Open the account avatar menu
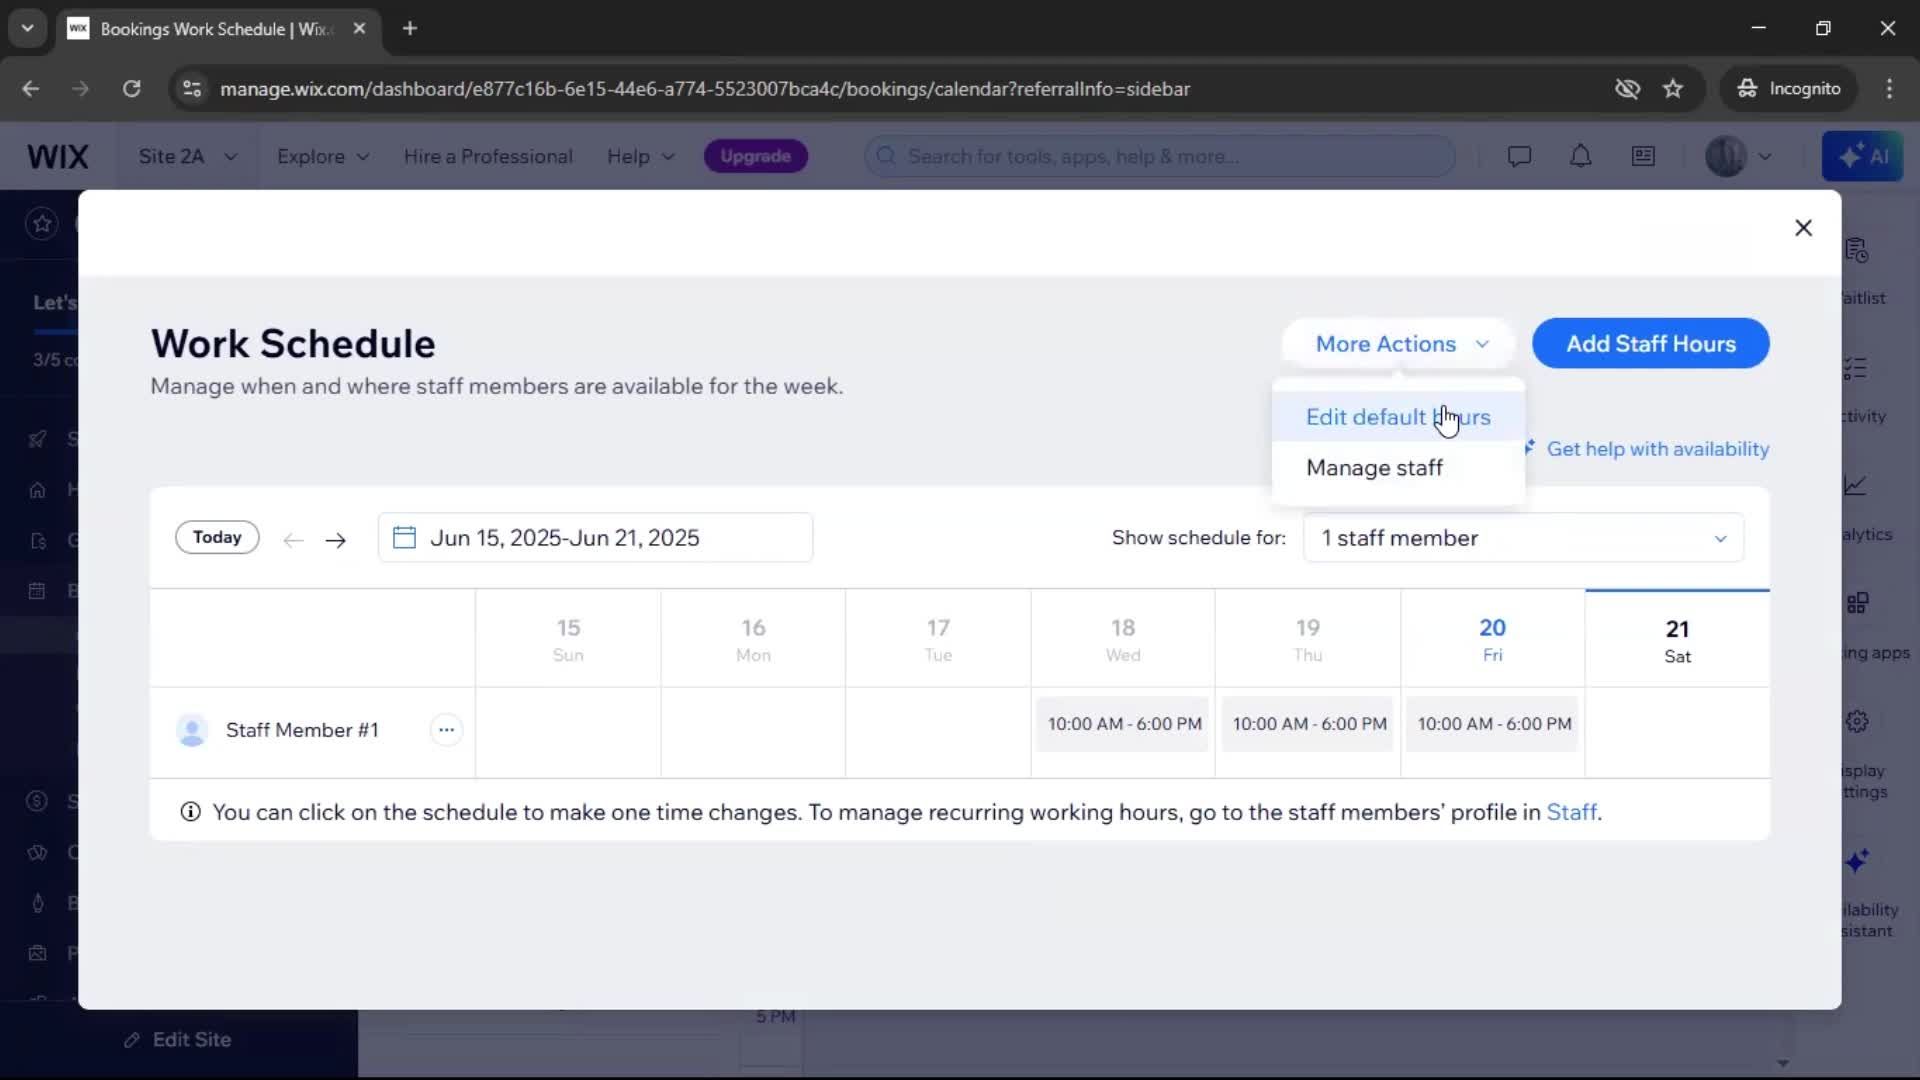Image resolution: width=1920 pixels, height=1080 pixels. click(1725, 157)
